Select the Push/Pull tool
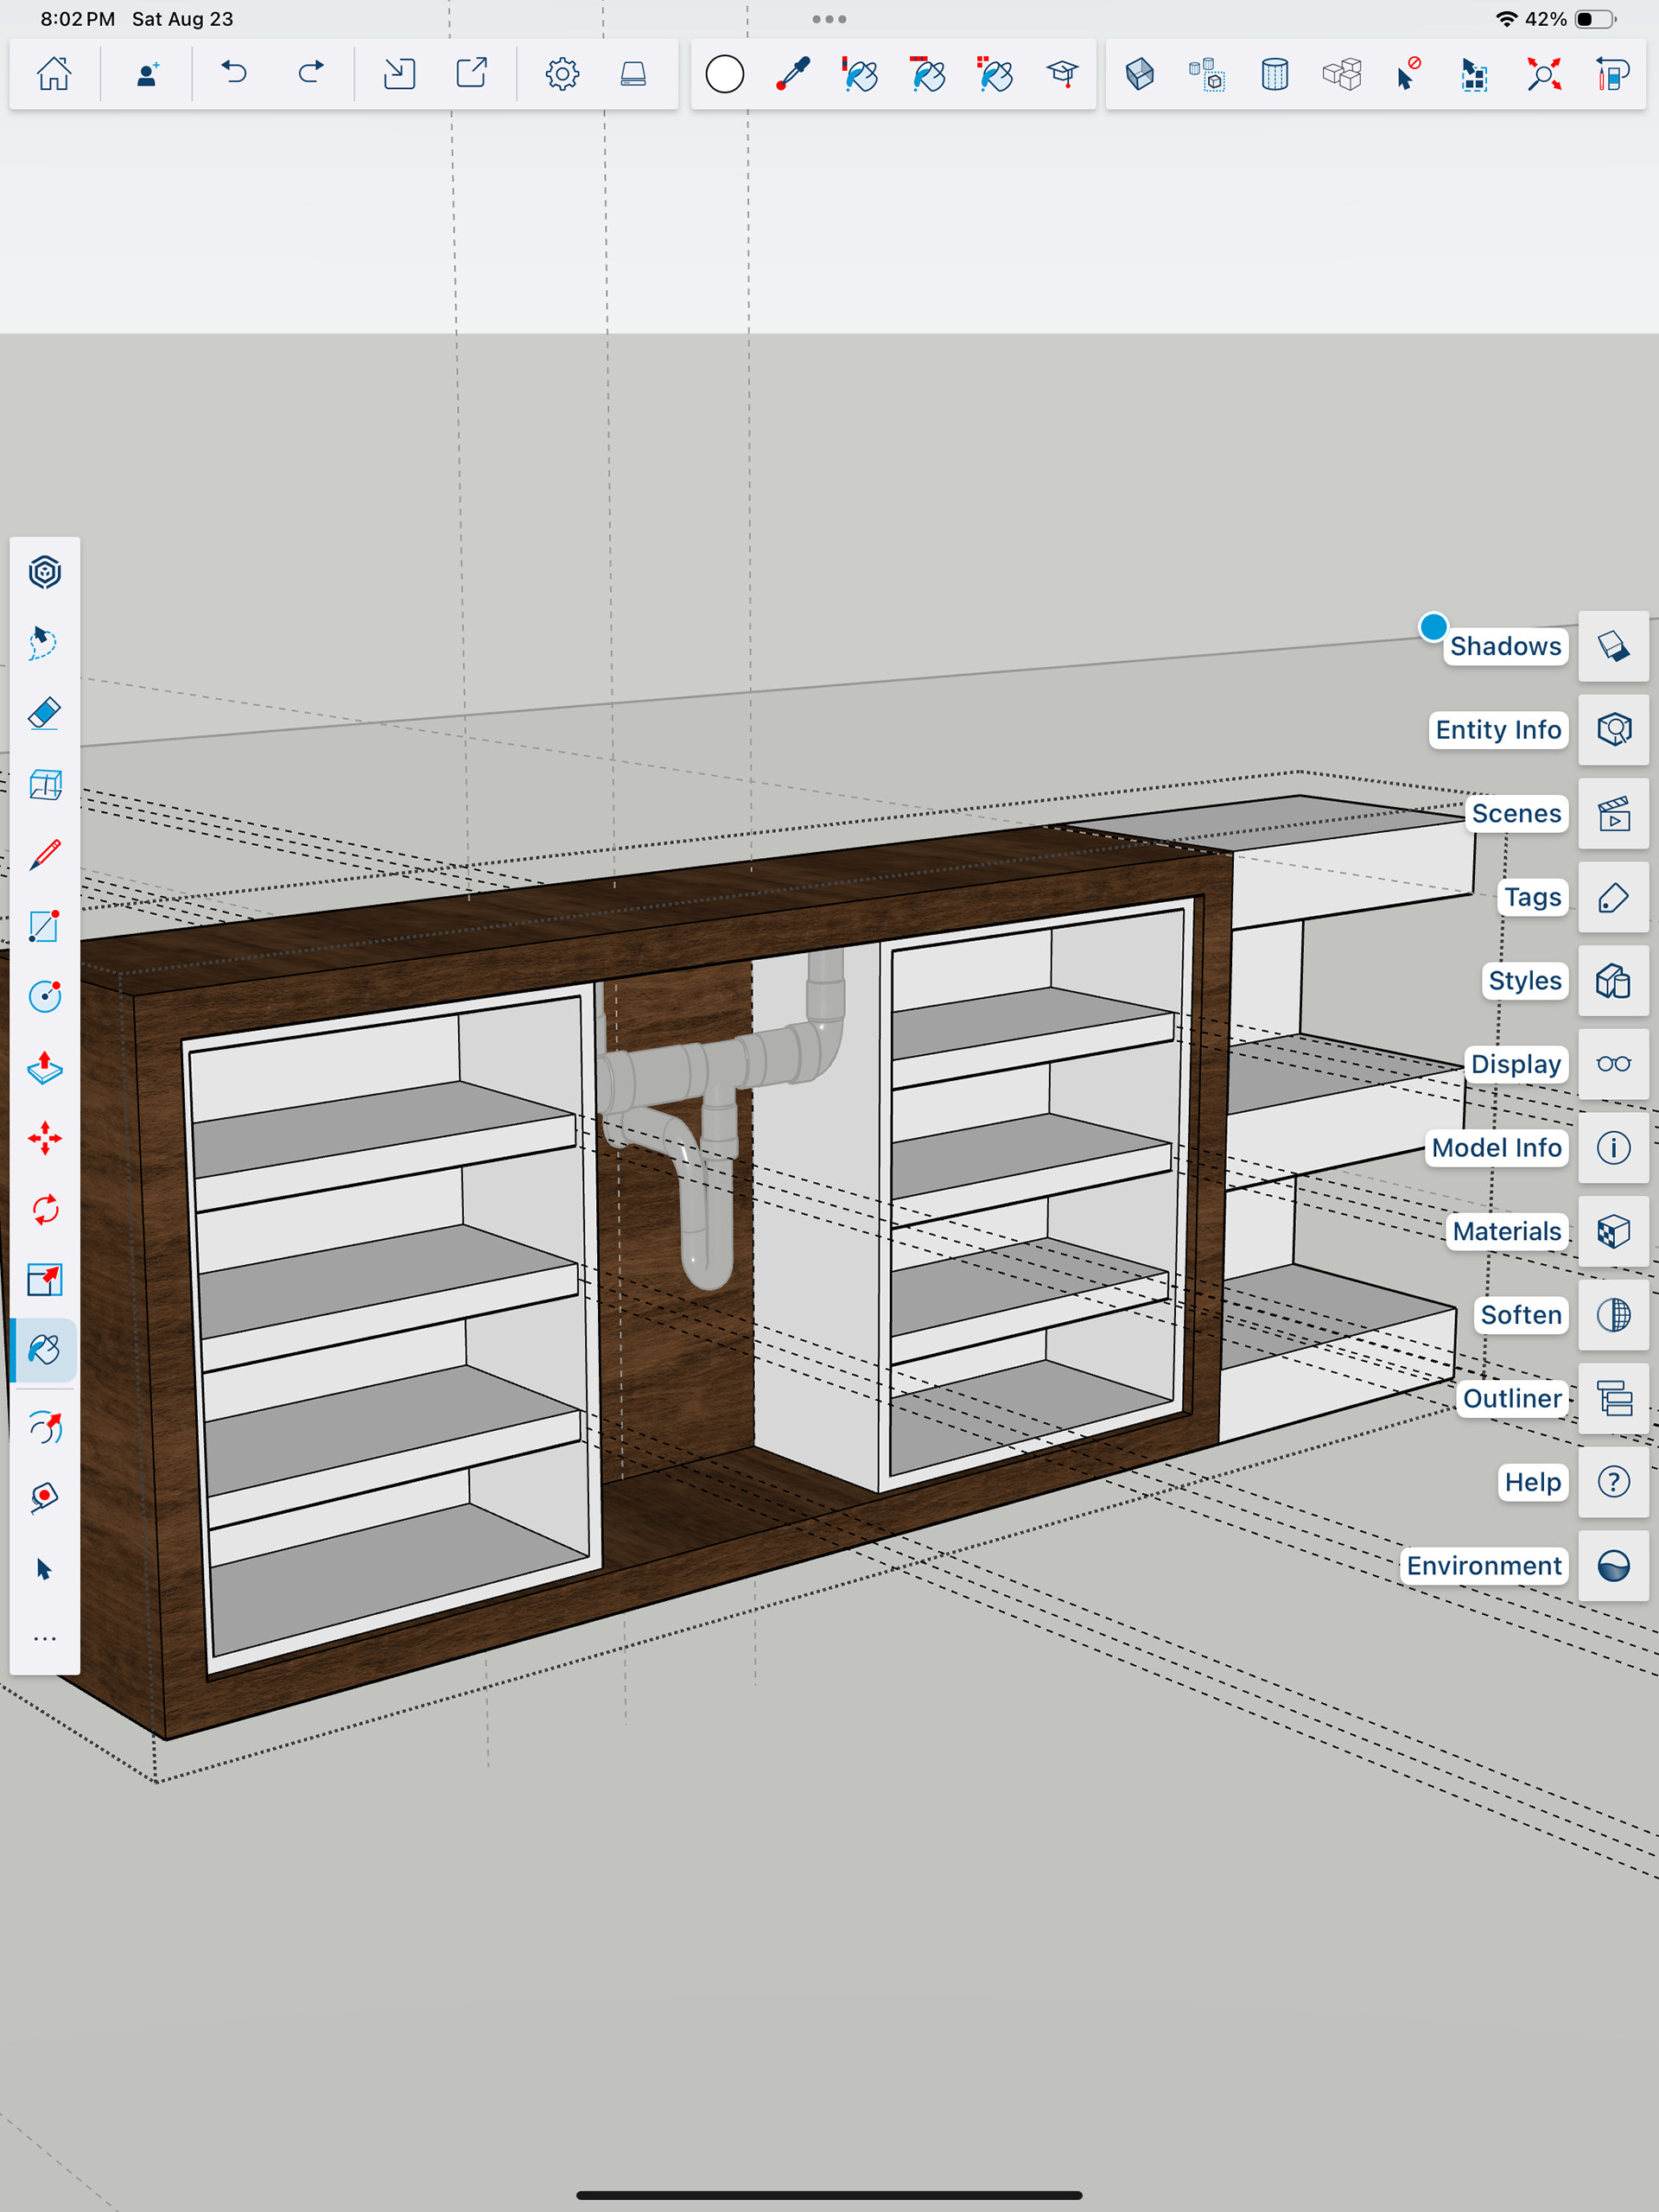Screen dimensions: 1659x2212 pyautogui.click(x=45, y=1068)
